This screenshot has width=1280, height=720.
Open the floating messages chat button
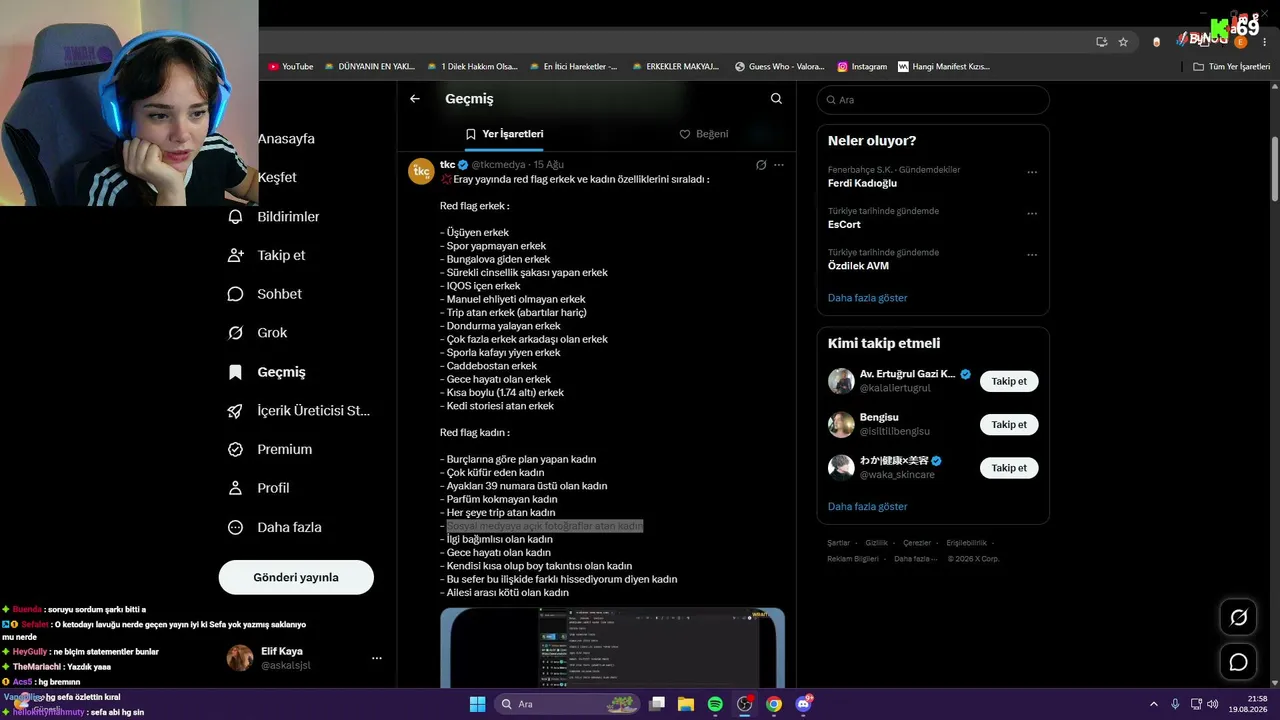pos(1238,662)
